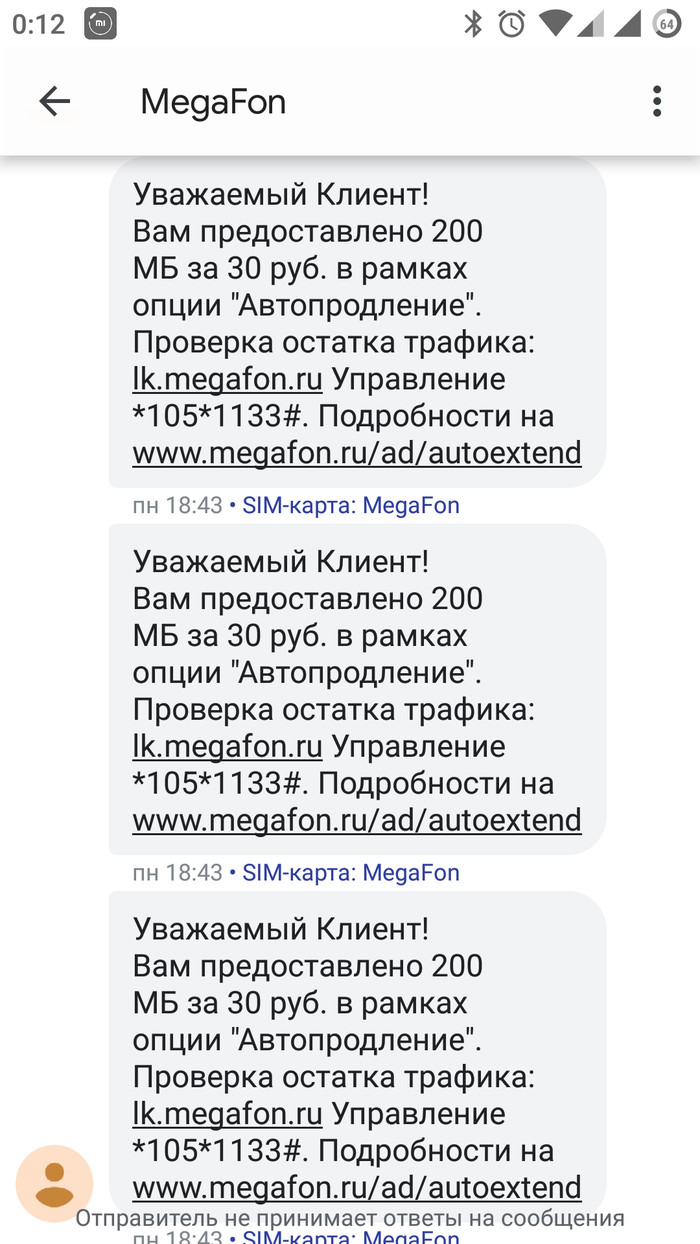Tap the Bluetooth status bar icon

[x=473, y=24]
